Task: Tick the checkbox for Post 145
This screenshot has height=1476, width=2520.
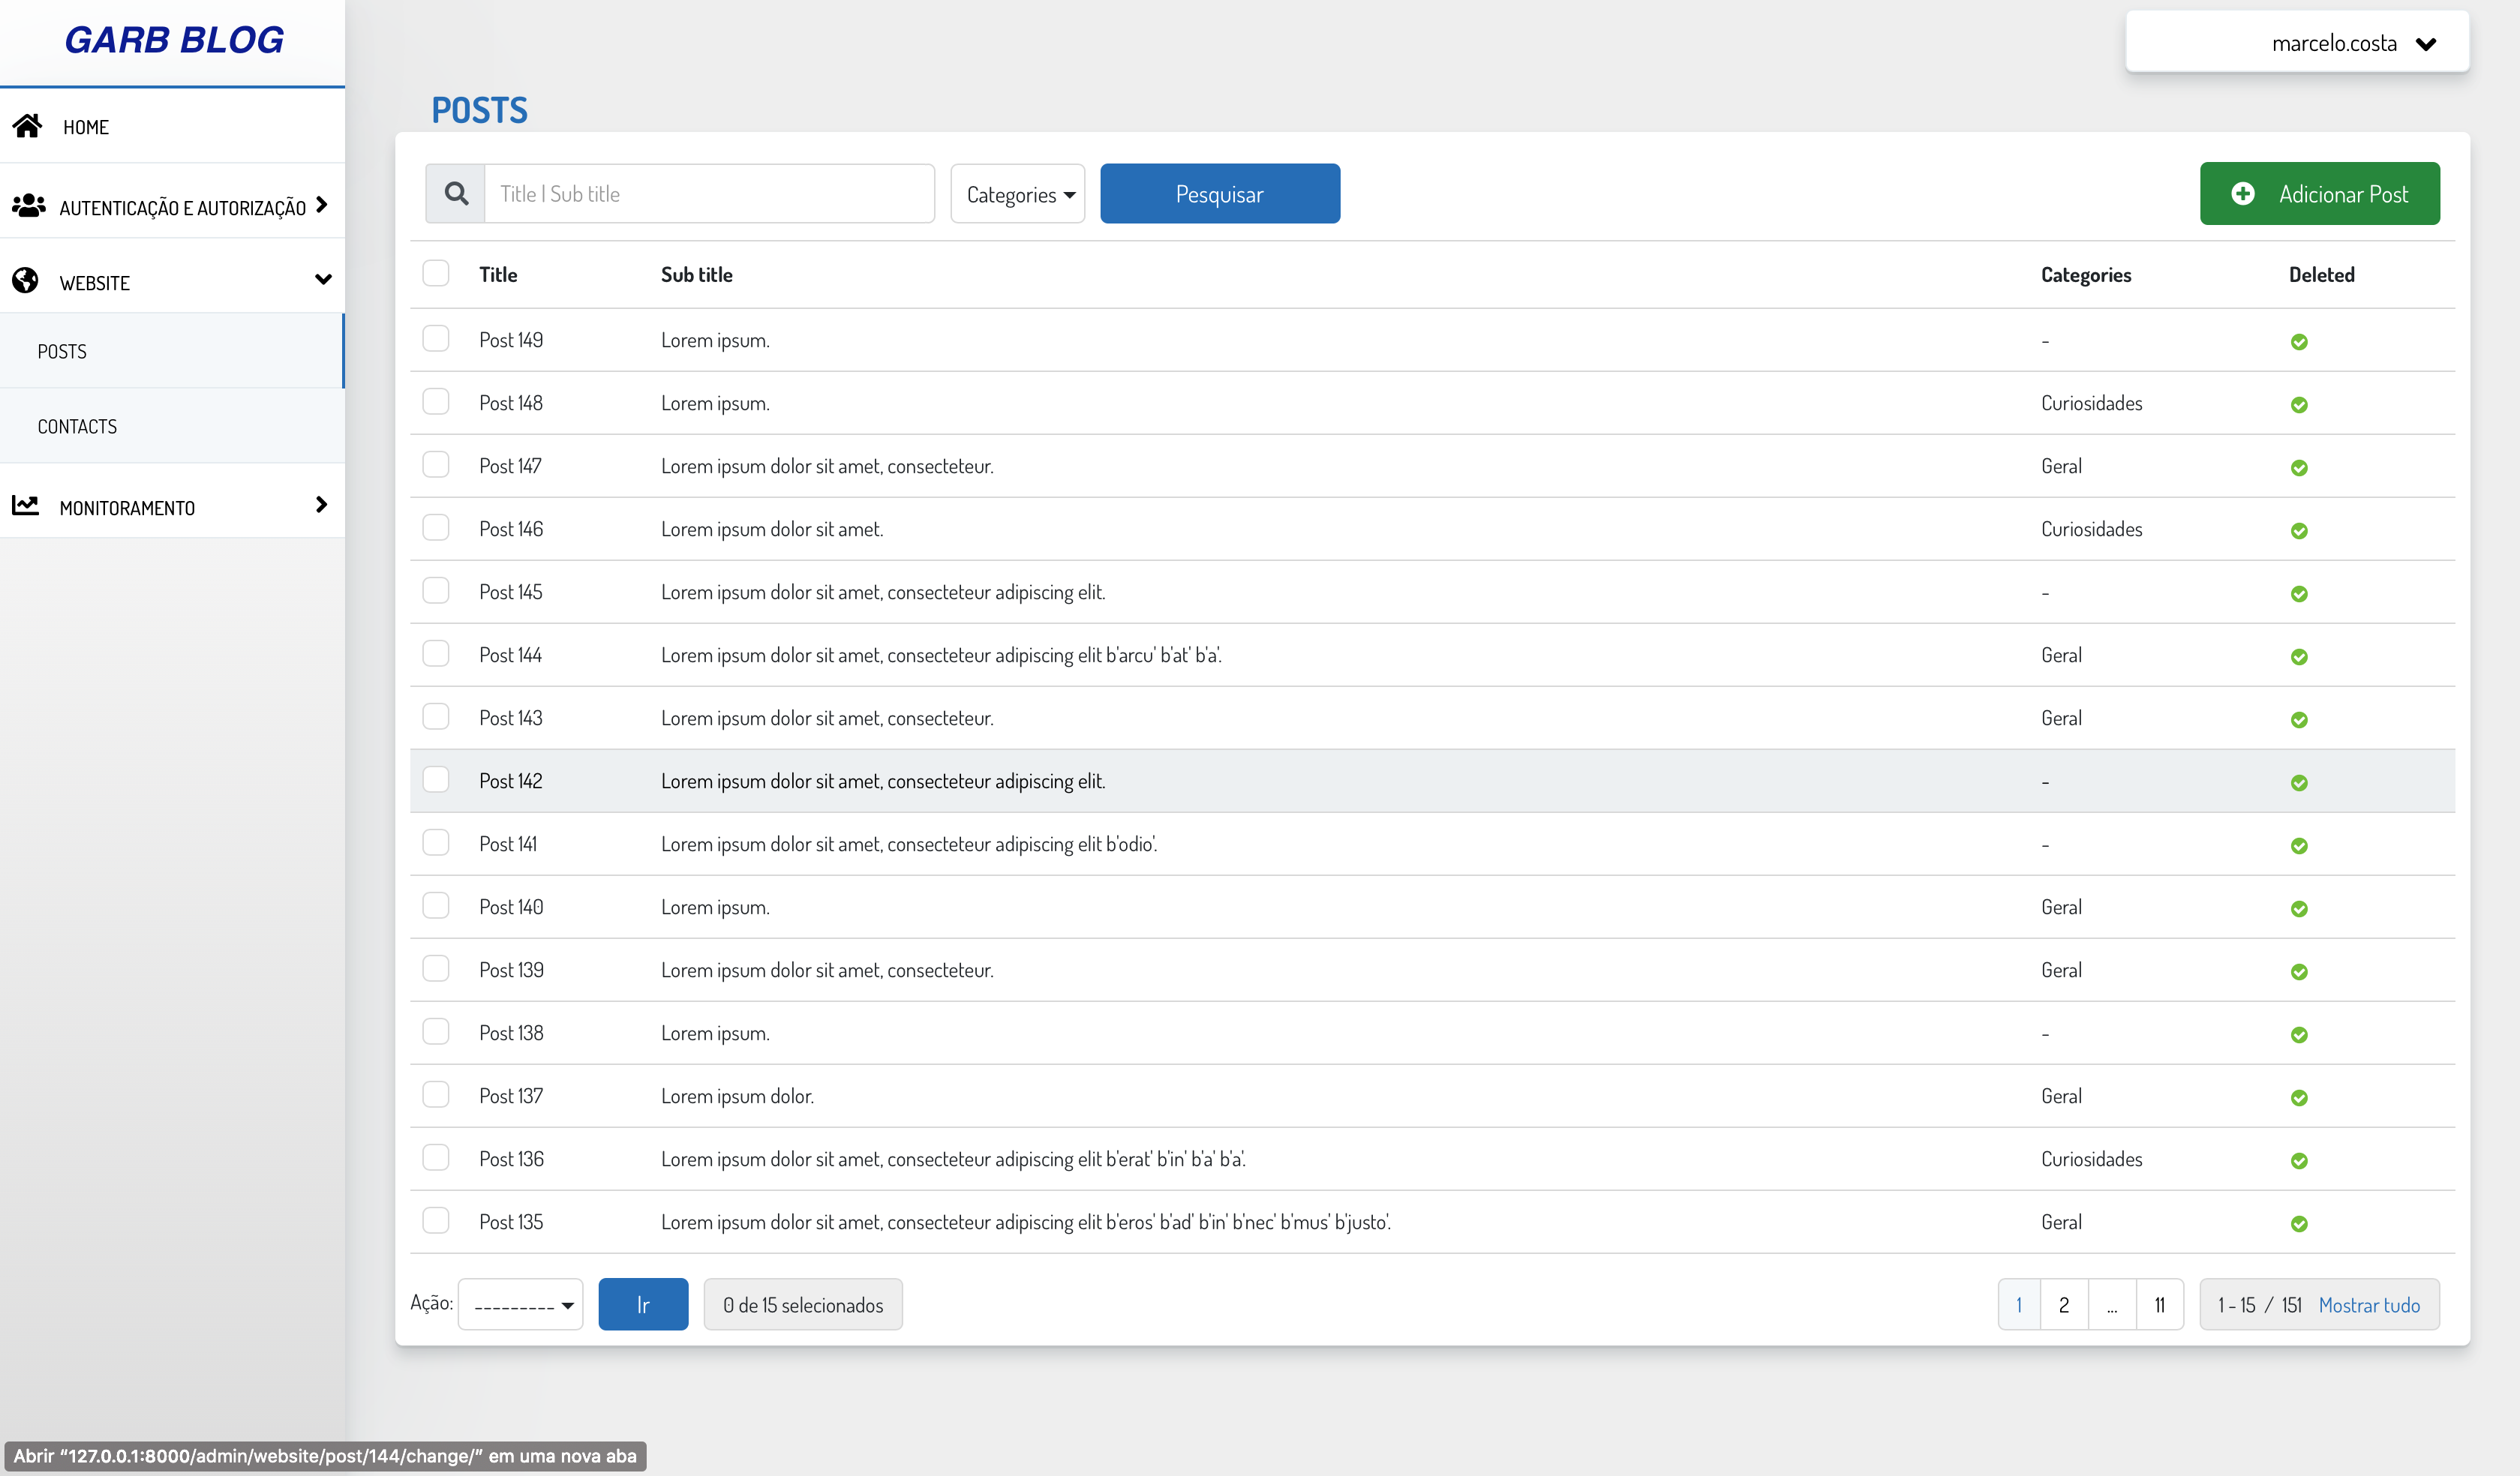Action: click(x=436, y=590)
